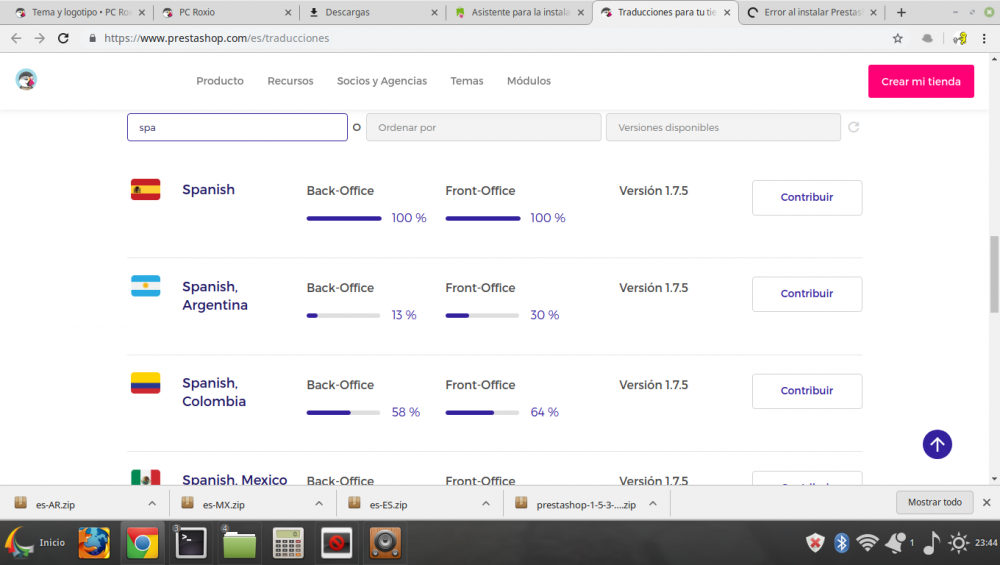Open the Wi-Fi network tray icon
Image resolution: width=1000 pixels, height=565 pixels.
tap(867, 543)
